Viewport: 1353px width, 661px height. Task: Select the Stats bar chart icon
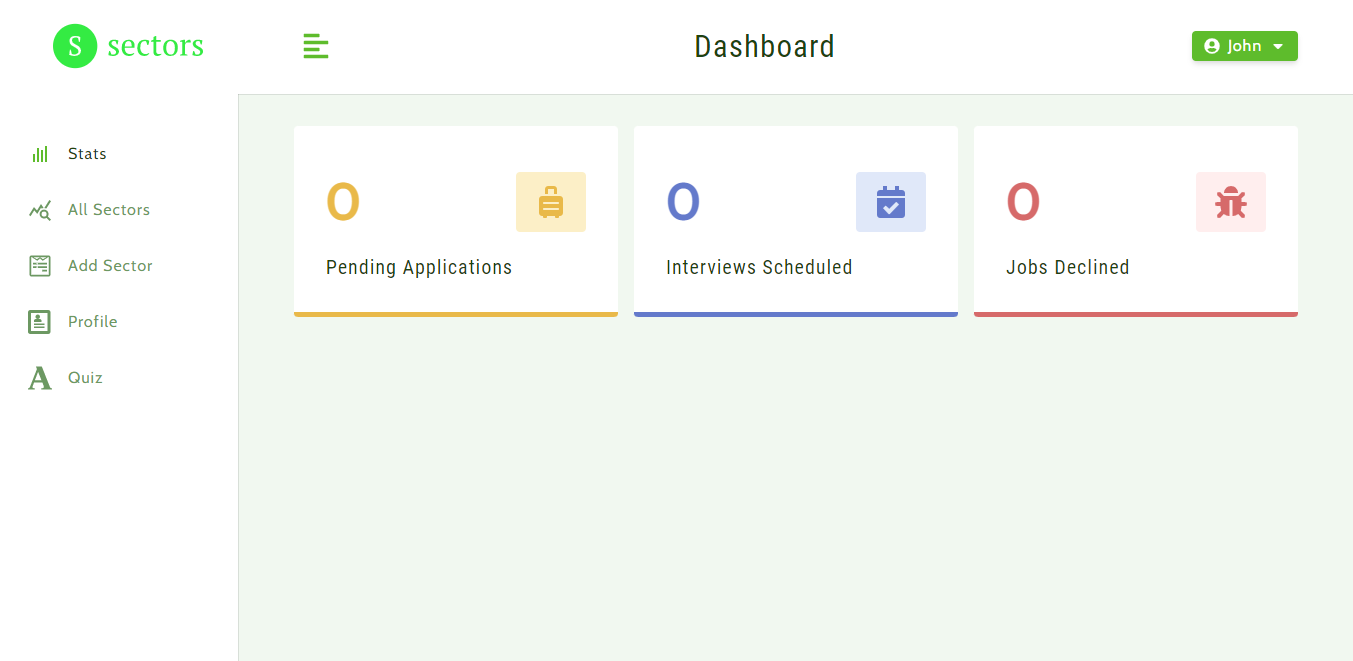click(39, 153)
